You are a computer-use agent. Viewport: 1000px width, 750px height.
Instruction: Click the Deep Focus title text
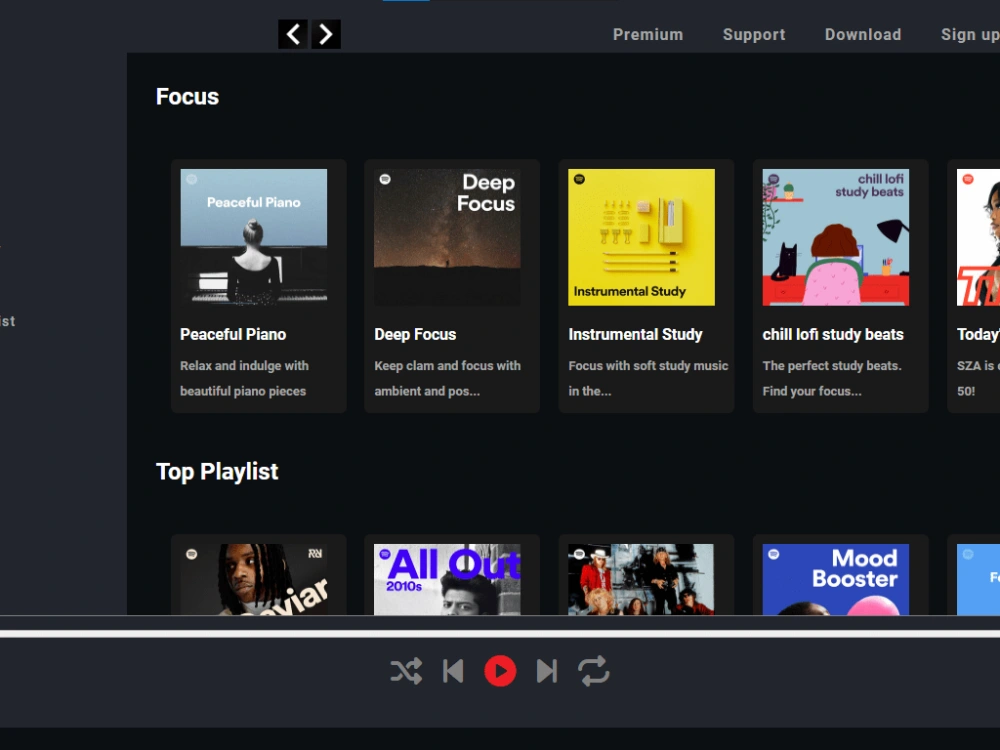pos(415,334)
